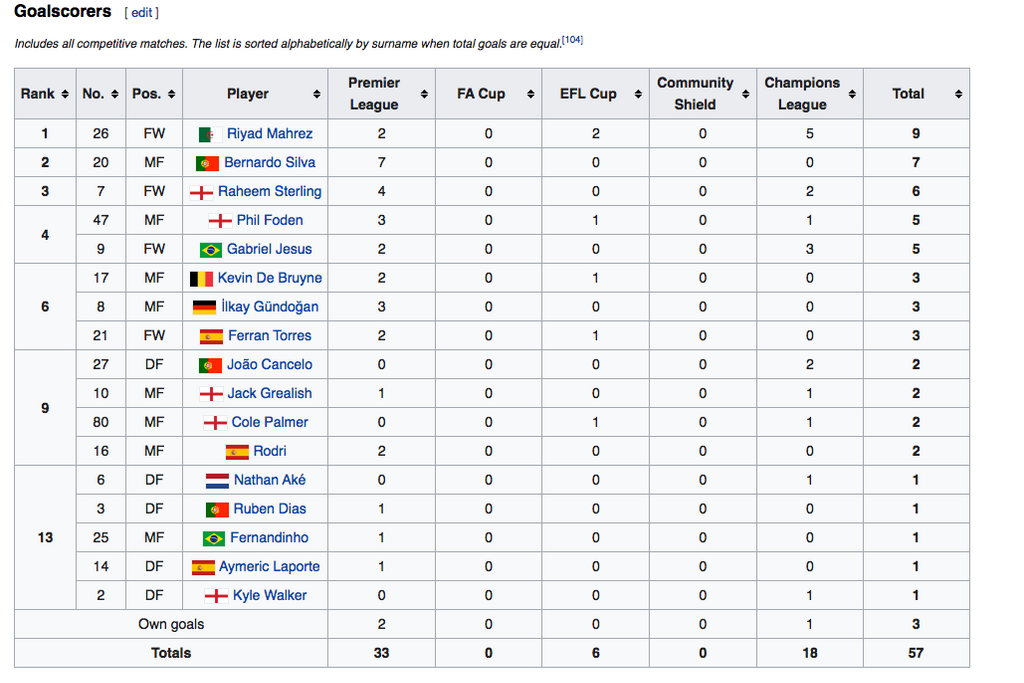Click Algeria flag beside Riyad Mahrez

click(x=210, y=135)
